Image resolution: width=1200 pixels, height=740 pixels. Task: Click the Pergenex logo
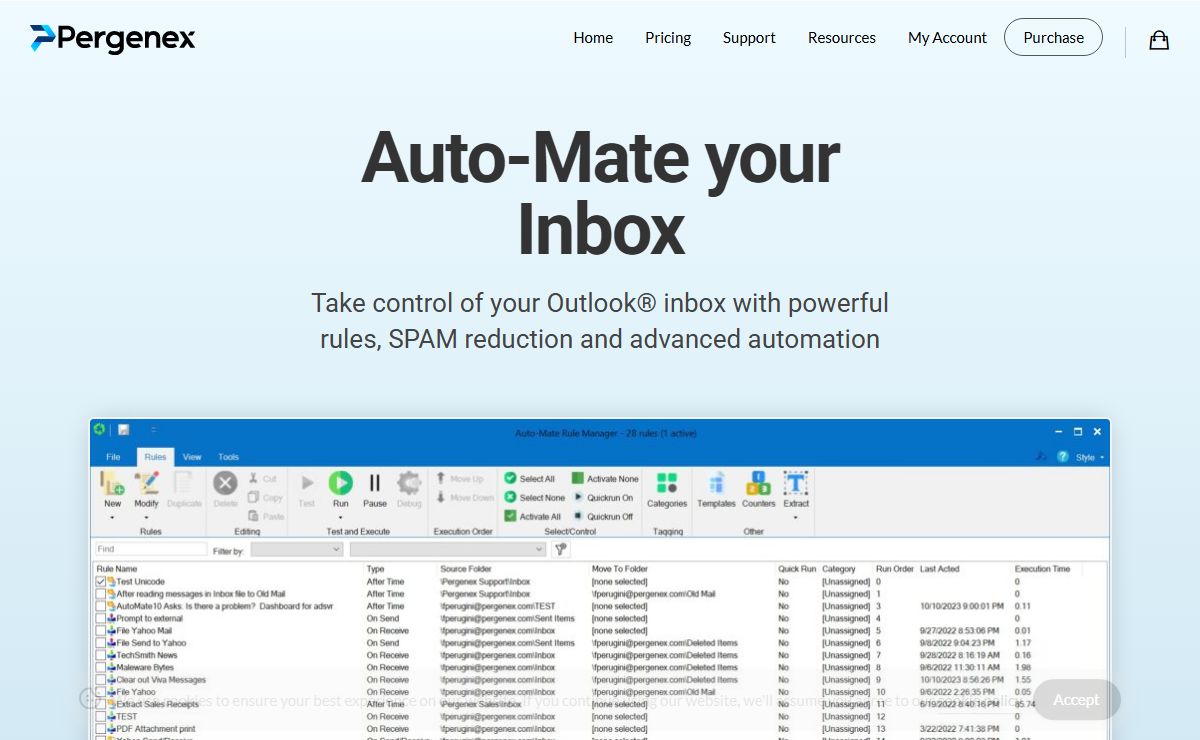[x=113, y=38]
